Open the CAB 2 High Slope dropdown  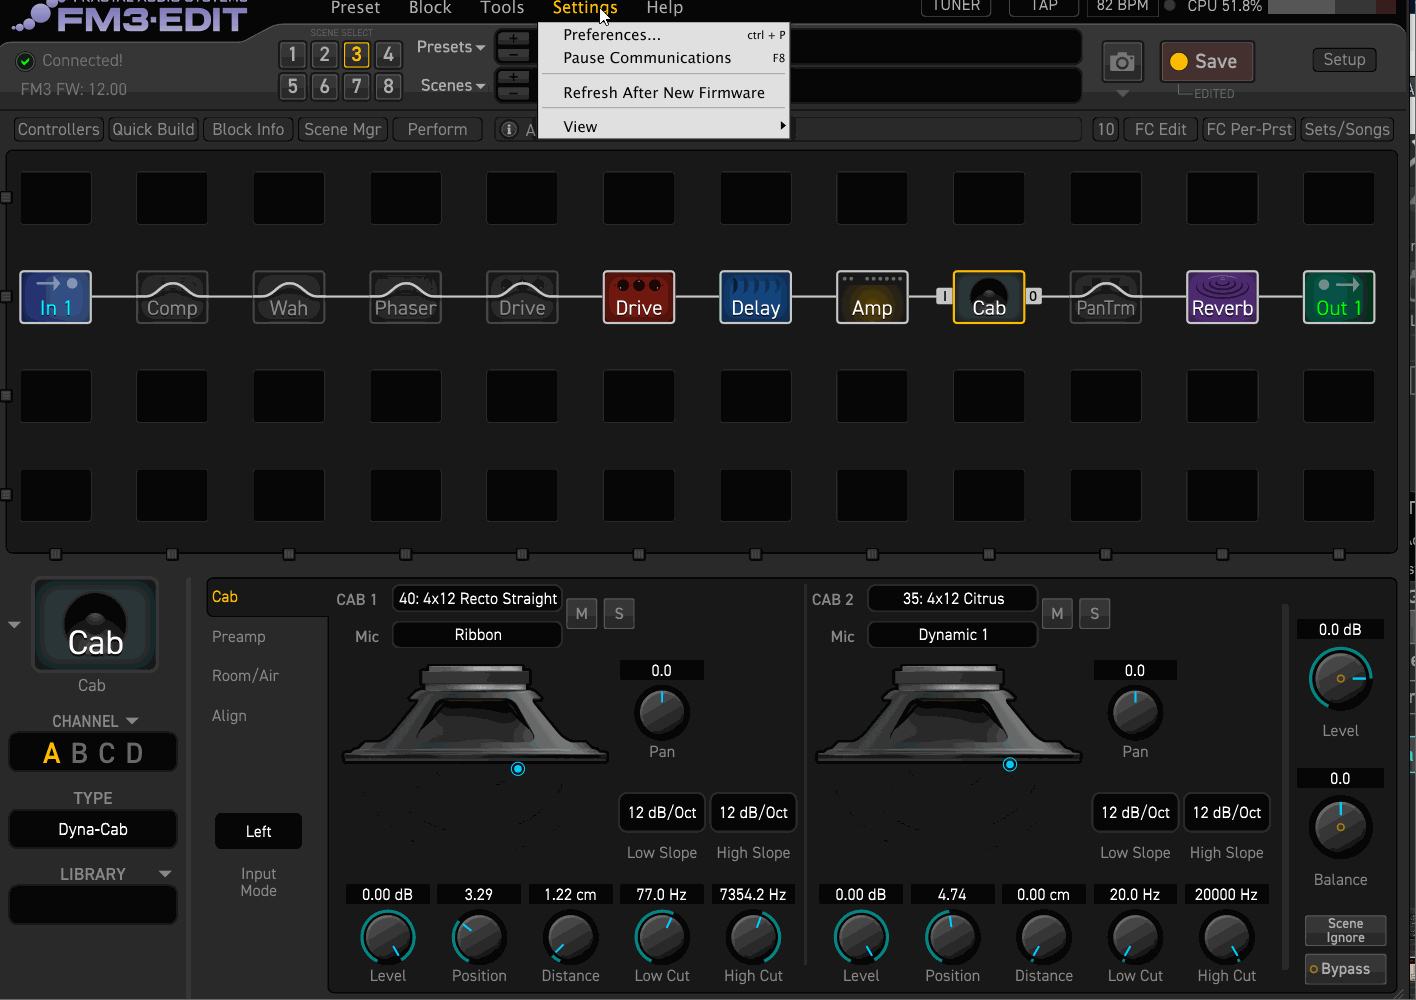1226,813
